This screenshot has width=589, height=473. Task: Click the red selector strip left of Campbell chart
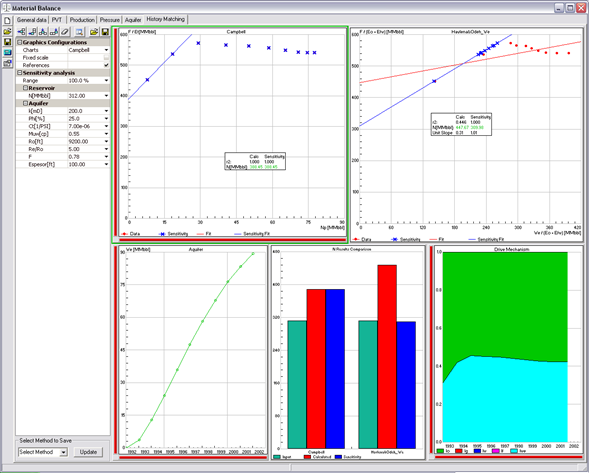(x=116, y=133)
